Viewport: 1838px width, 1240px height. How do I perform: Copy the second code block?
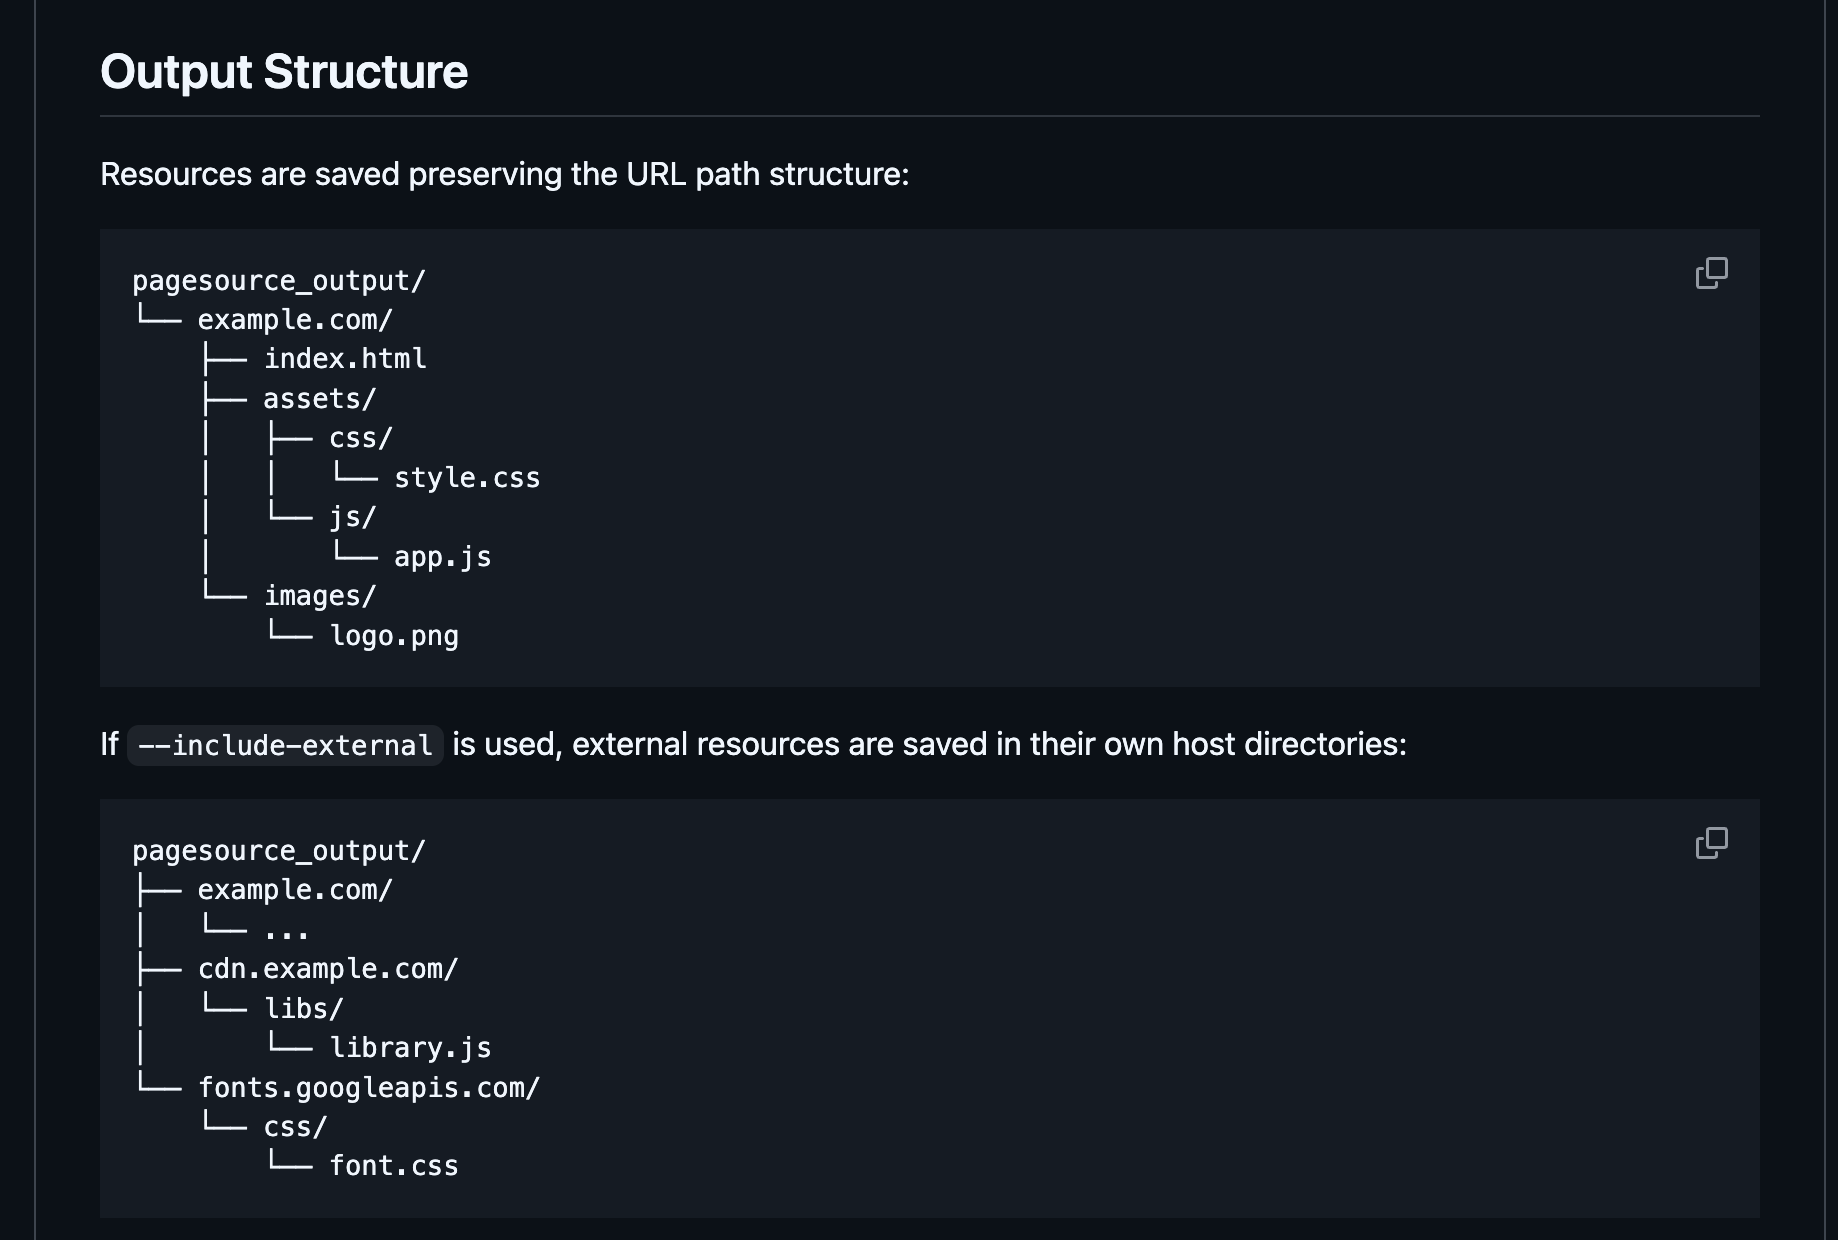1712,843
